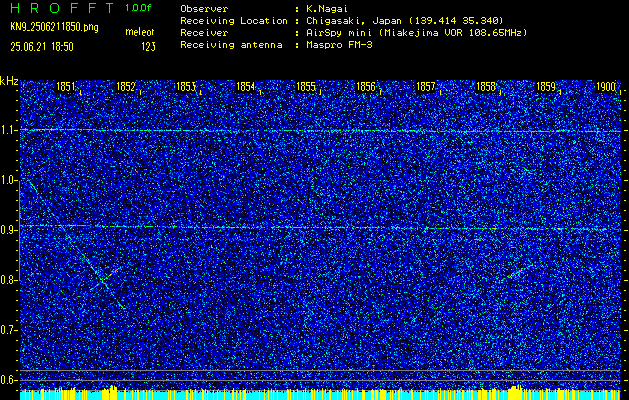Viewport: 629px width, 400px height.
Task: Click the HROFFT title text
Action: pyautogui.click(x=63, y=8)
